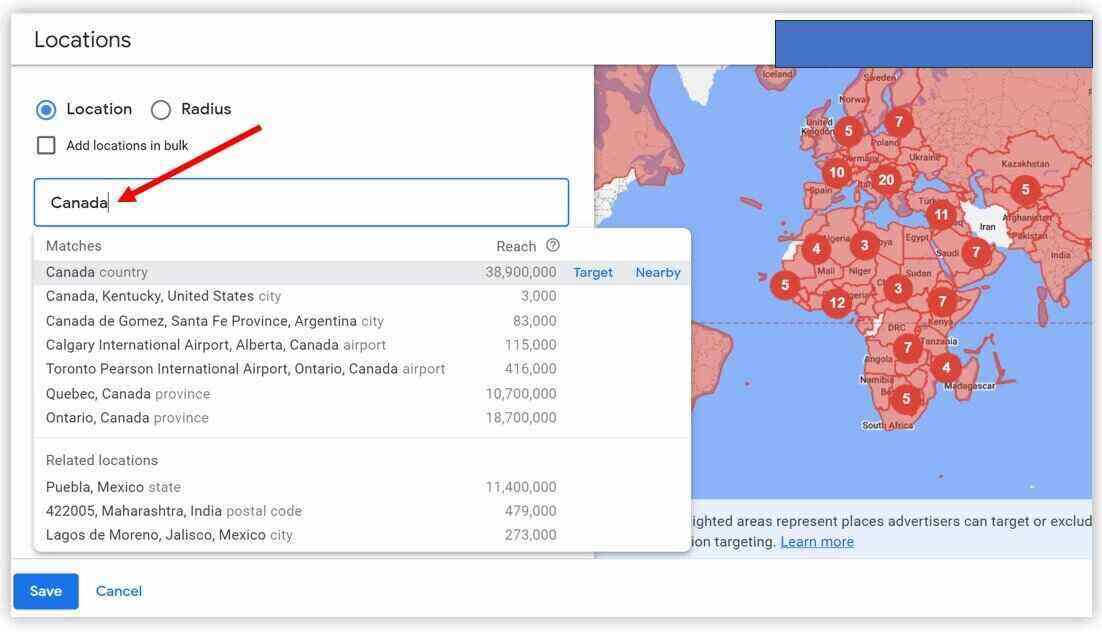Click the 38,900,000 reach value
This screenshot has width=1102, height=632.
click(521, 272)
